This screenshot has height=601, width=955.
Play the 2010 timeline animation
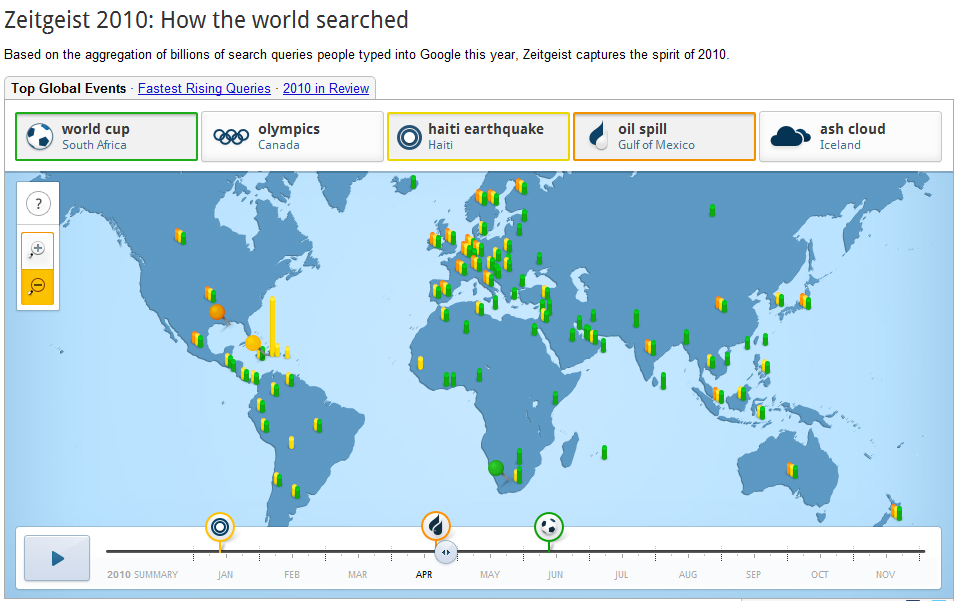pos(57,558)
